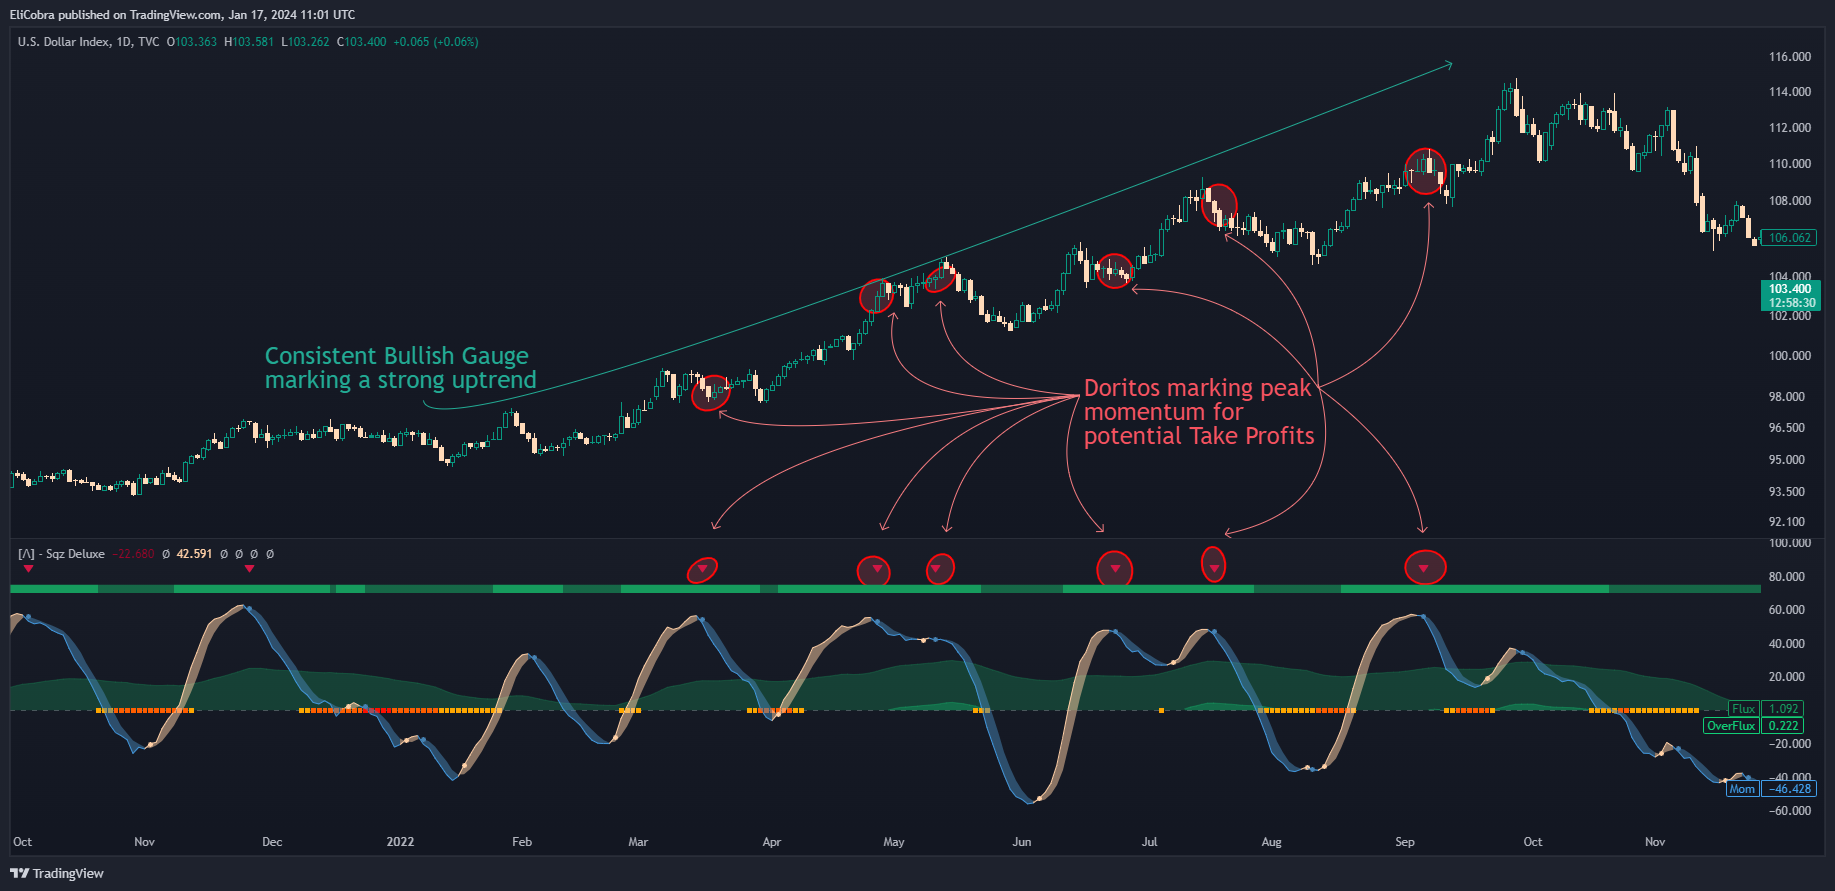
Task: Click 112.000 on the price scale
Action: point(1789,128)
